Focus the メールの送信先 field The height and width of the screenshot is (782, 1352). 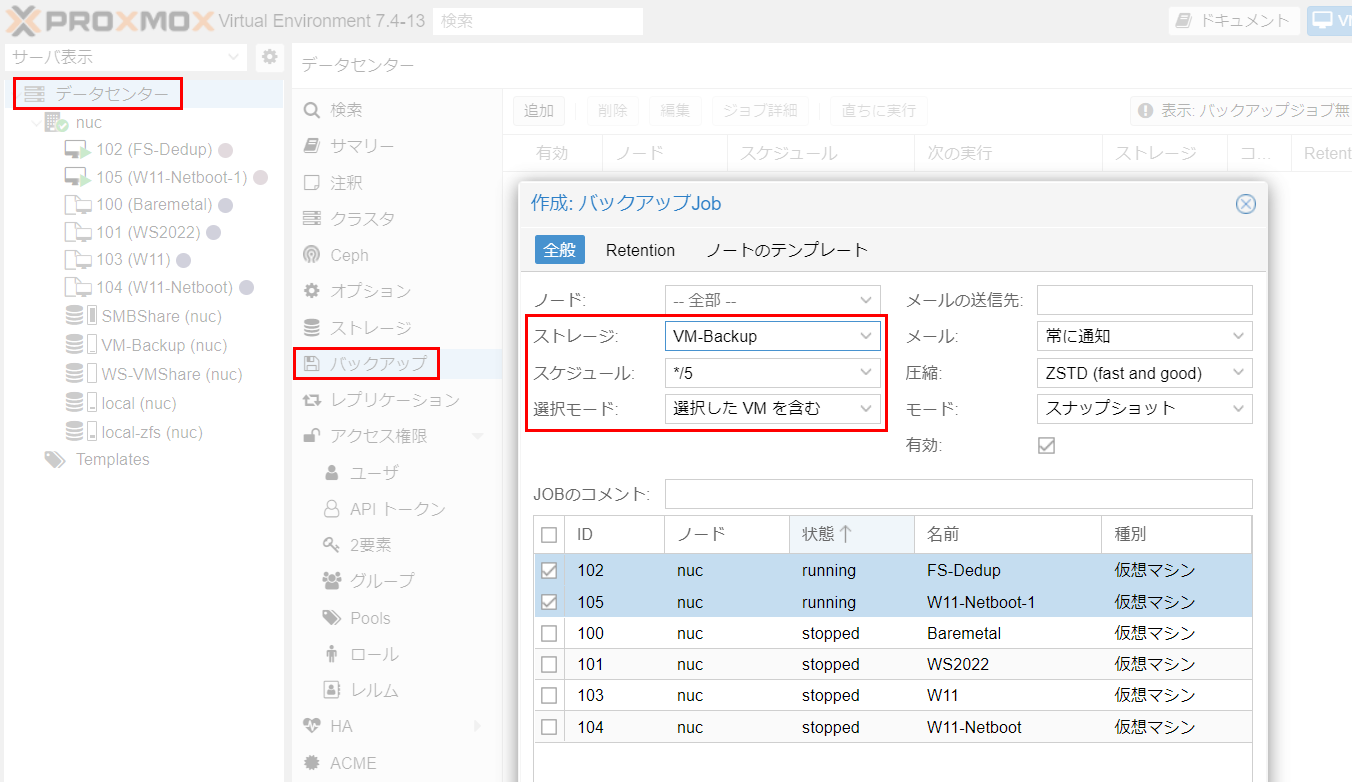[1145, 300]
